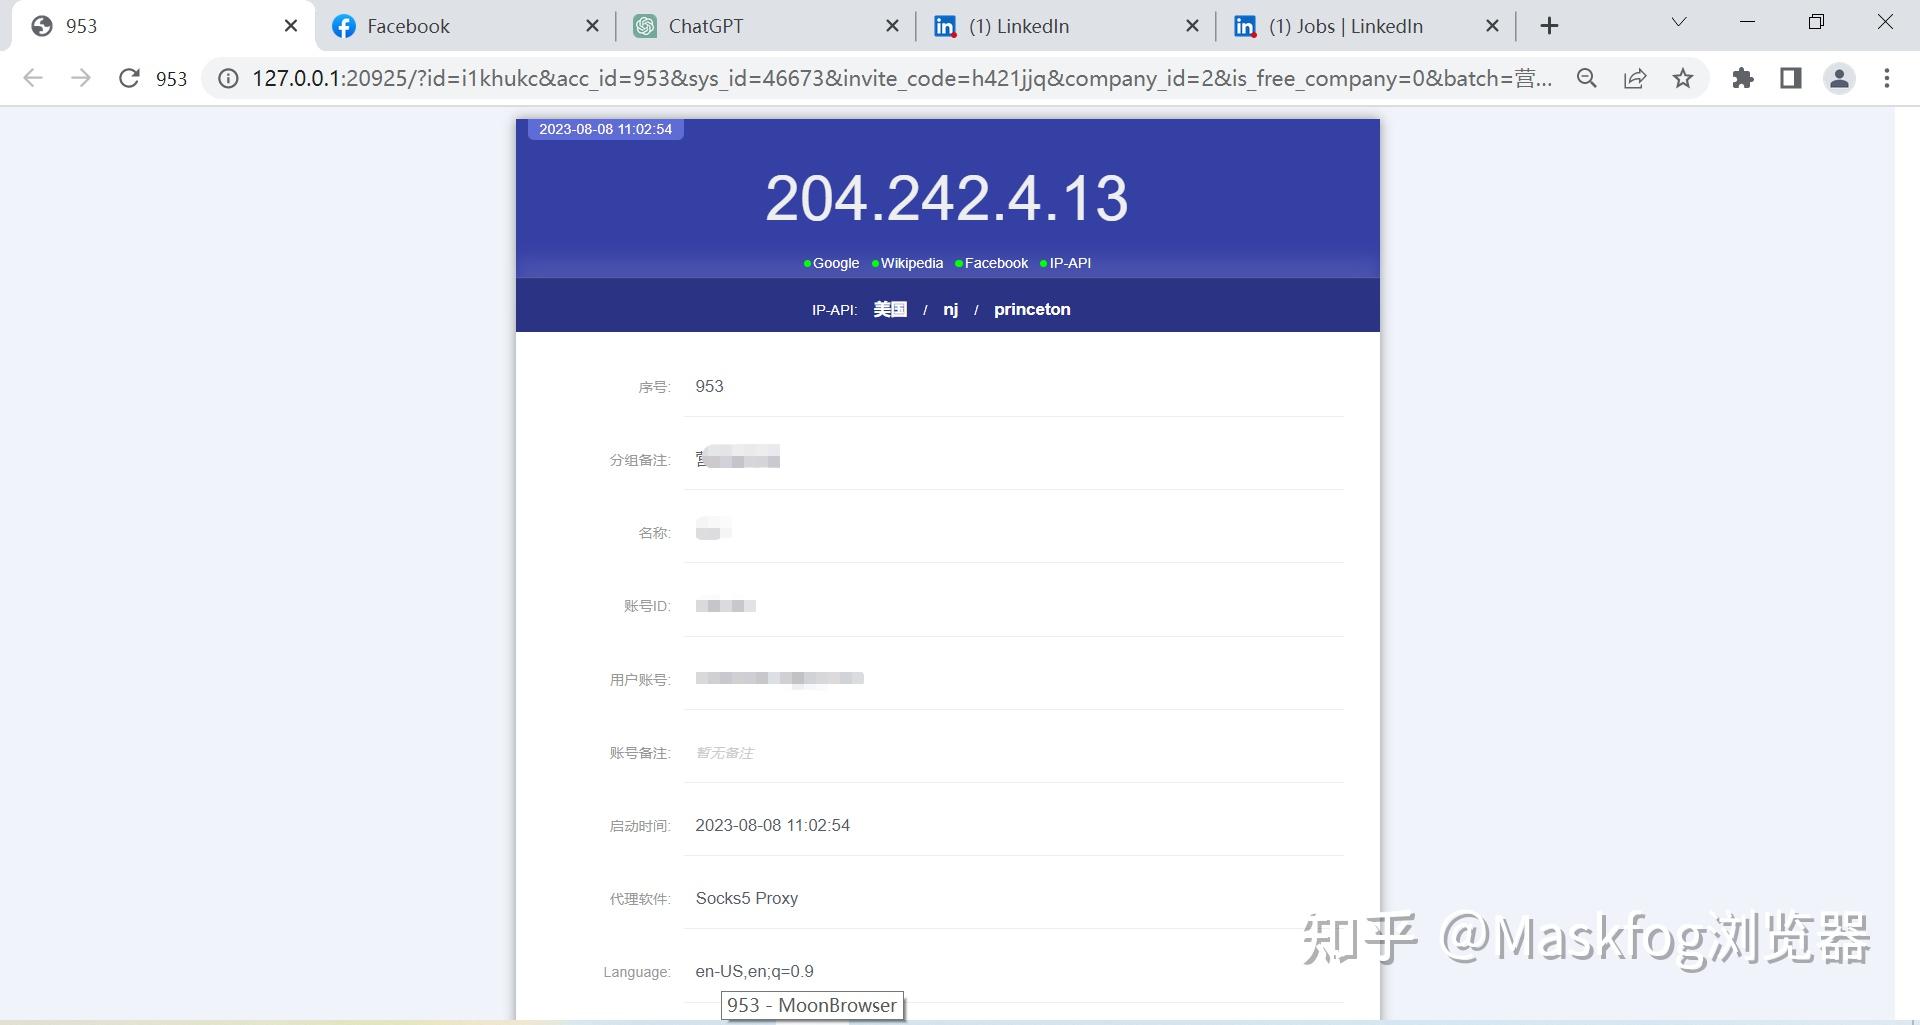The width and height of the screenshot is (1920, 1025).
Task: Click the princeton location link
Action: coord(1032,309)
